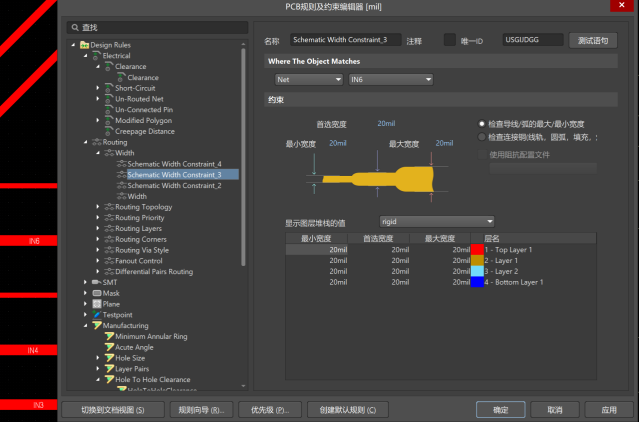Image resolution: width=640 pixels, height=422 pixels.
Task: Select check connected copper width radio option
Action: pyautogui.click(x=483, y=136)
